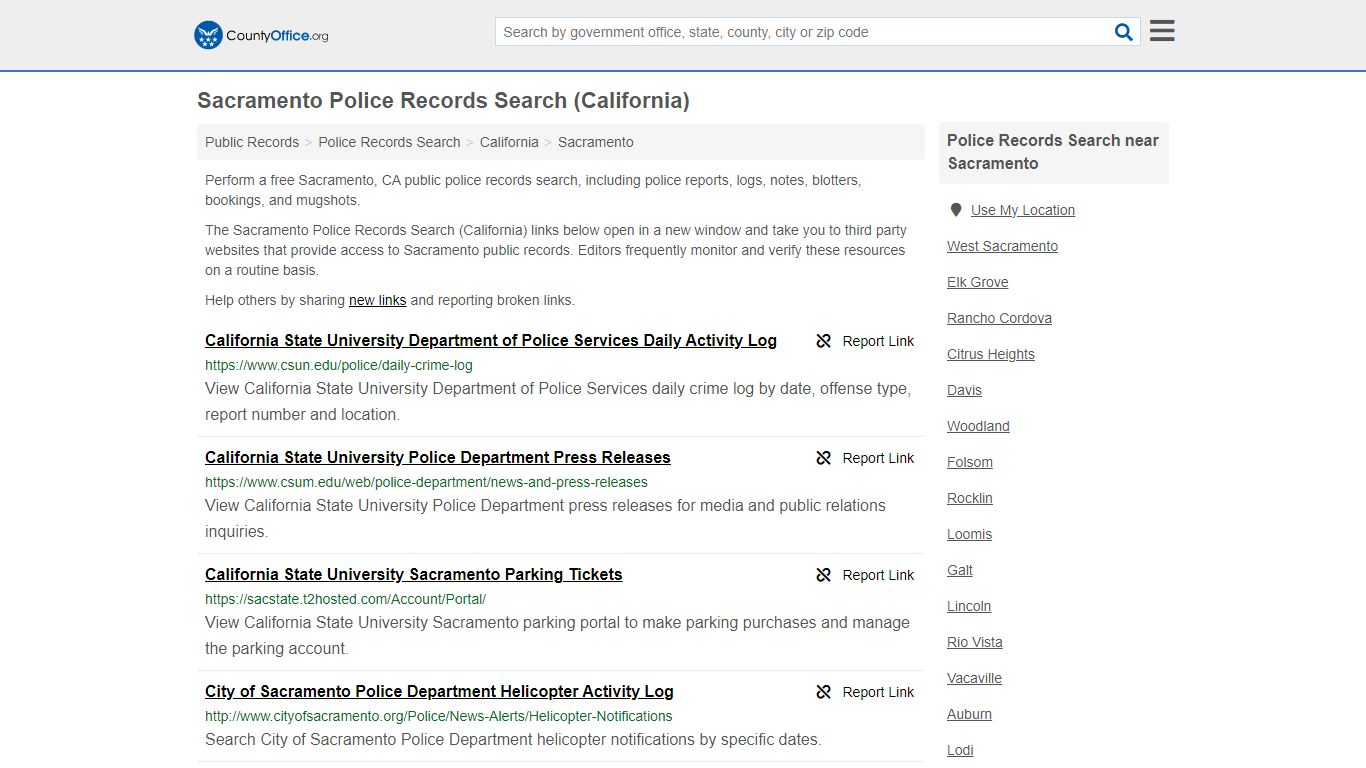
Task: Click Police Records Search near Sacramento heading
Action: coord(1053,152)
